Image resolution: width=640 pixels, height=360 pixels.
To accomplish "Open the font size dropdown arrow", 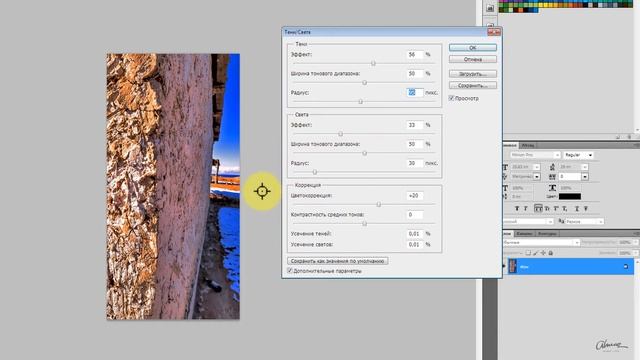I will (x=537, y=167).
